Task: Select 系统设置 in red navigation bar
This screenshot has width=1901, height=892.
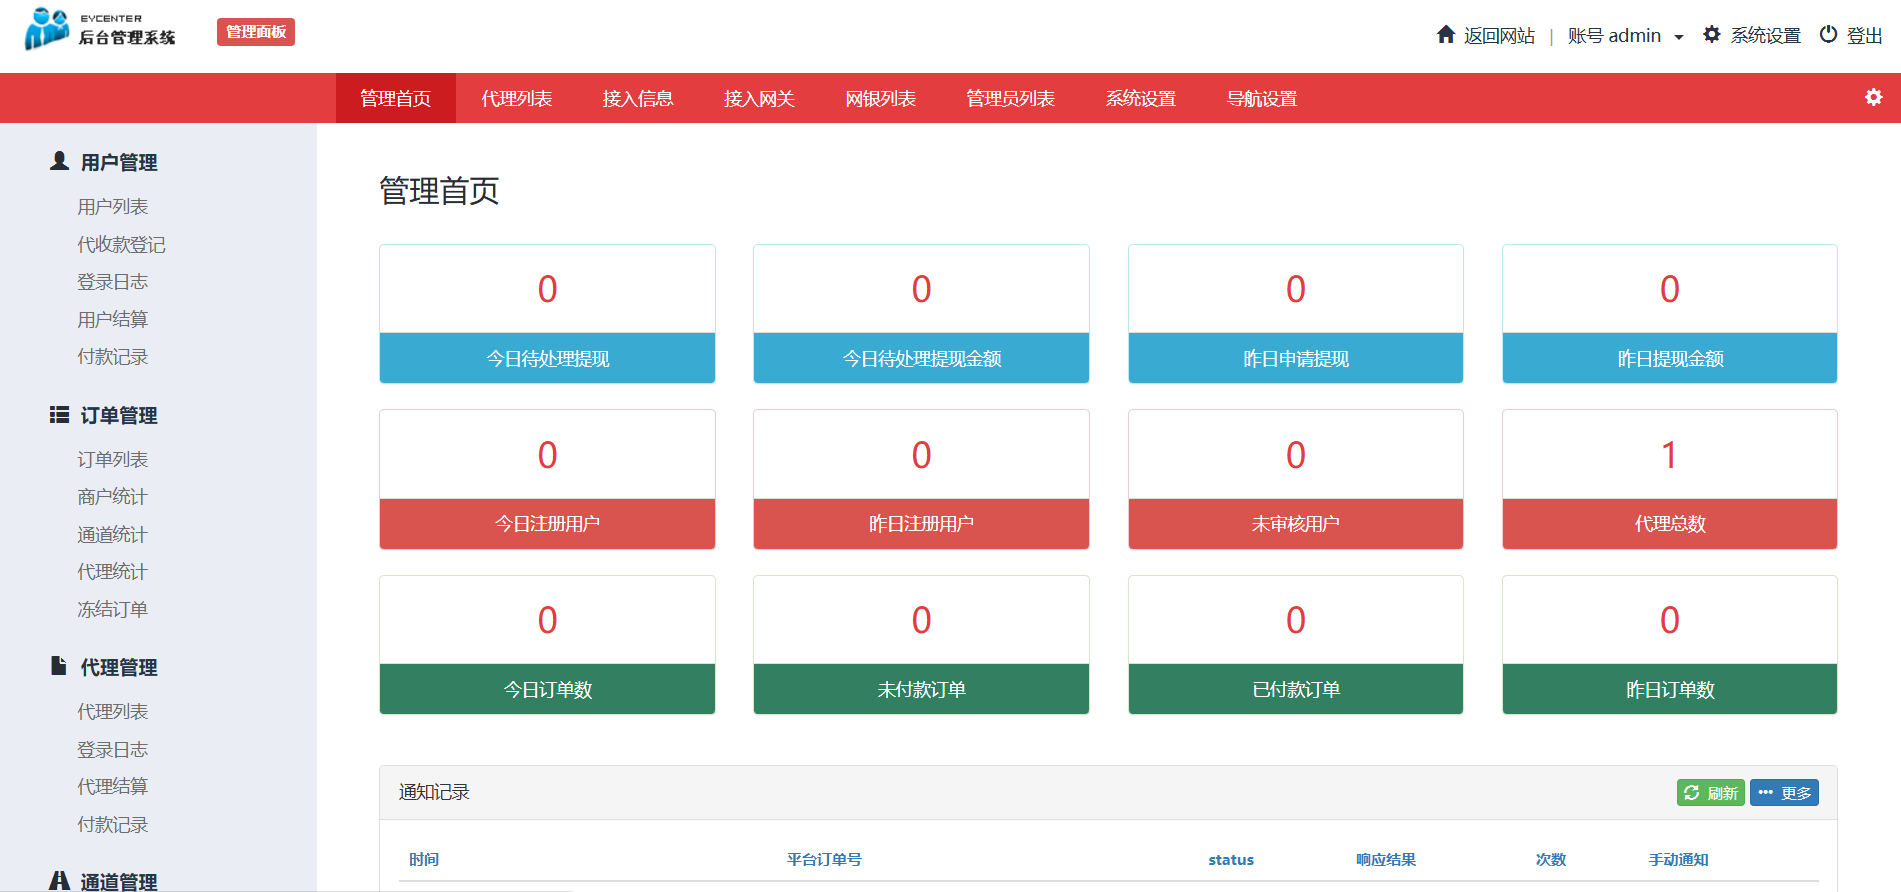Action: (x=1141, y=98)
